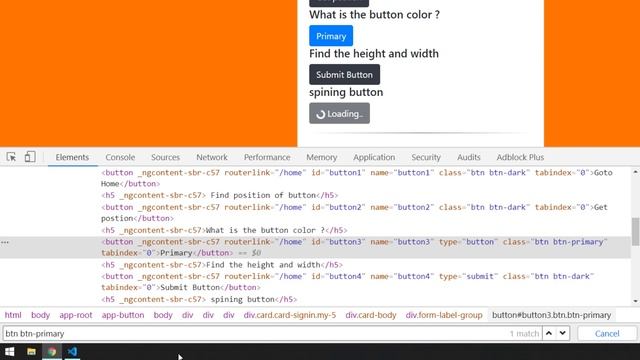
Task: Open the Elements tab
Action: (x=72, y=157)
